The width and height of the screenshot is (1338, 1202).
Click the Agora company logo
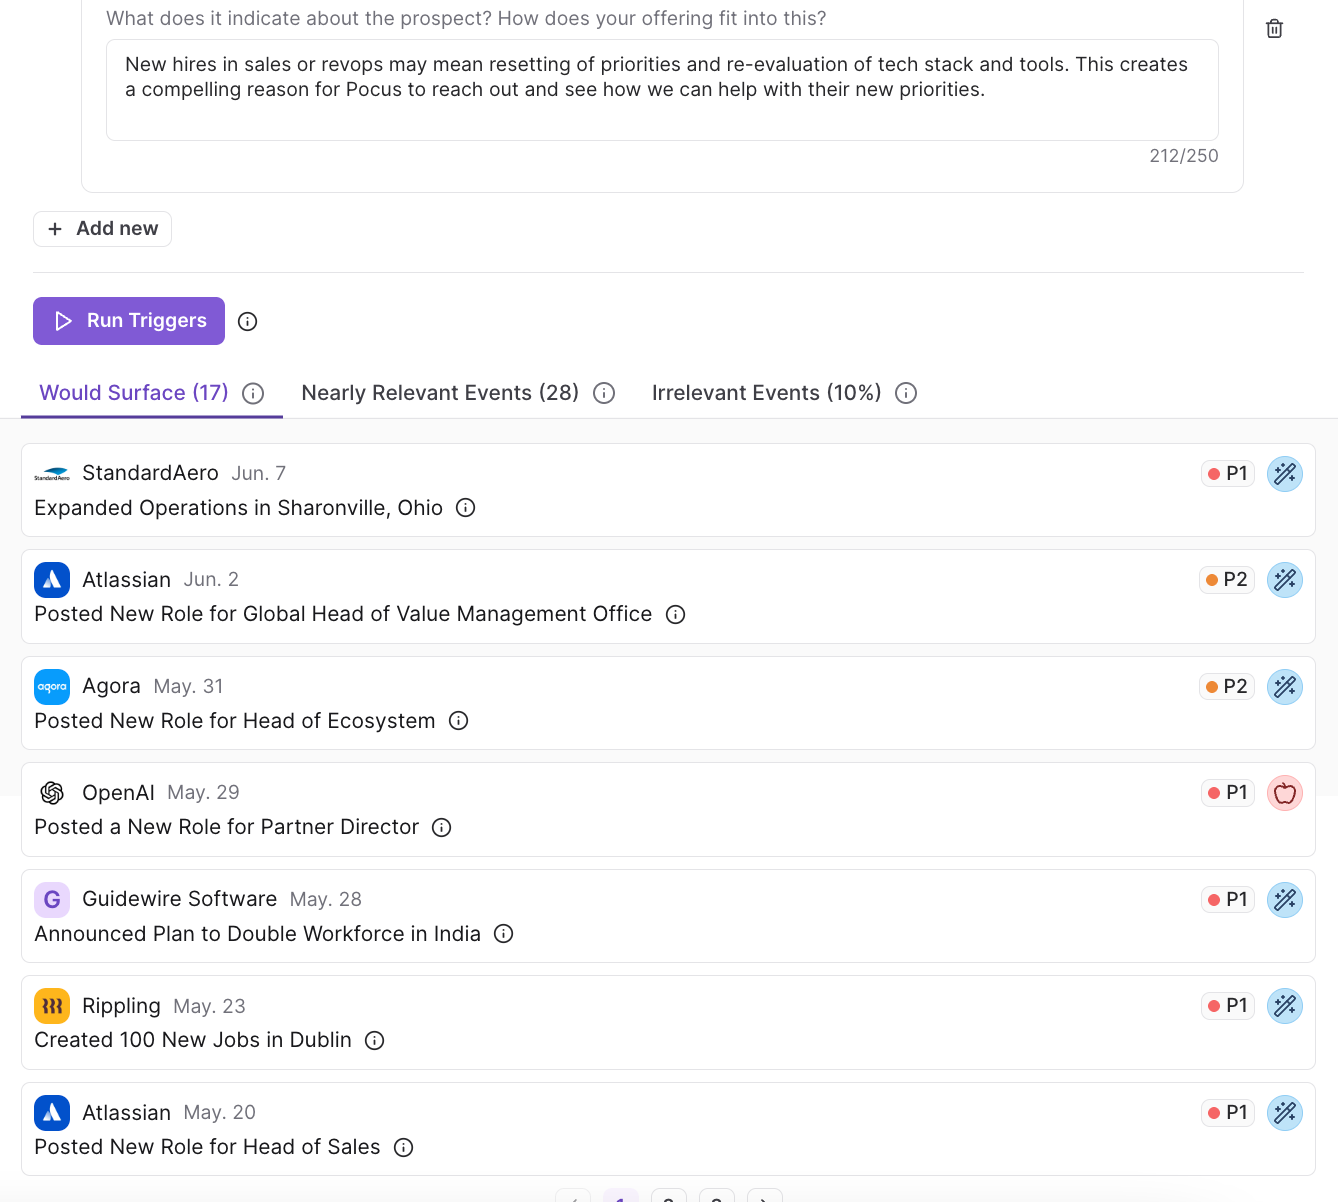pyautogui.click(x=52, y=687)
